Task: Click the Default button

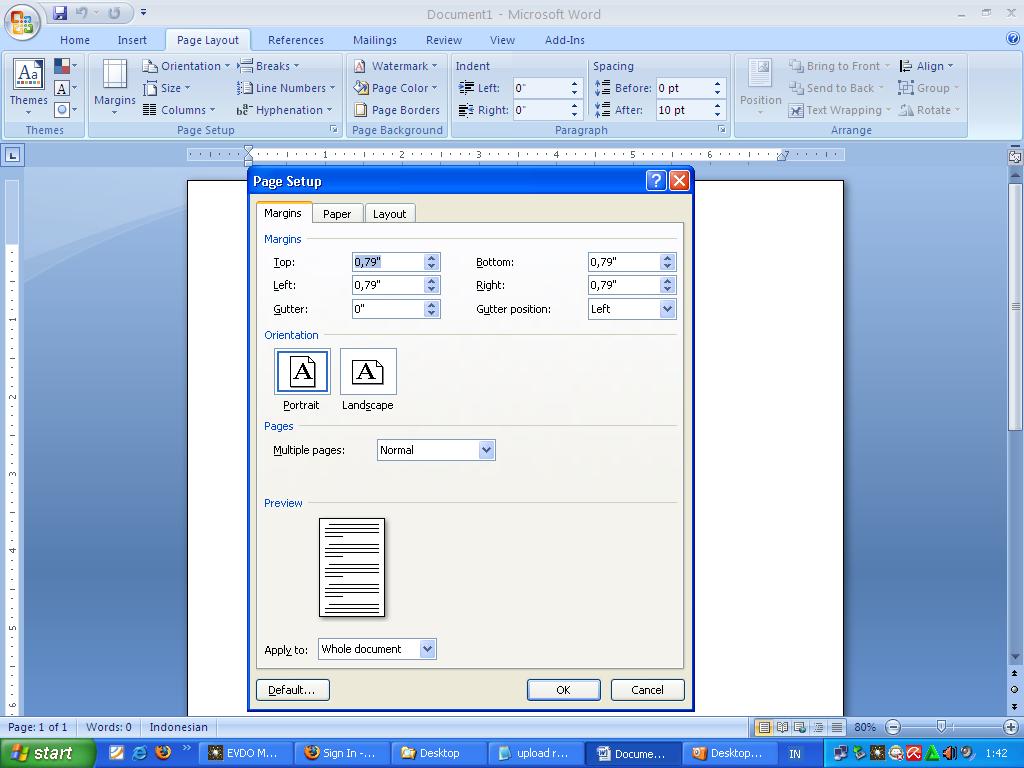Action: click(292, 689)
